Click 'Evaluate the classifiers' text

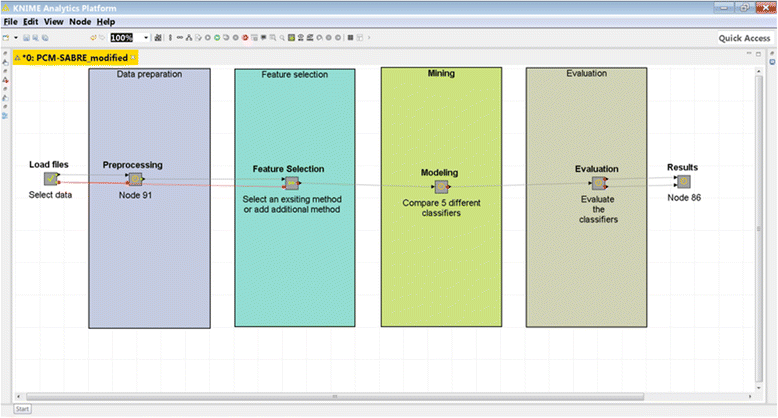pyautogui.click(x=598, y=209)
